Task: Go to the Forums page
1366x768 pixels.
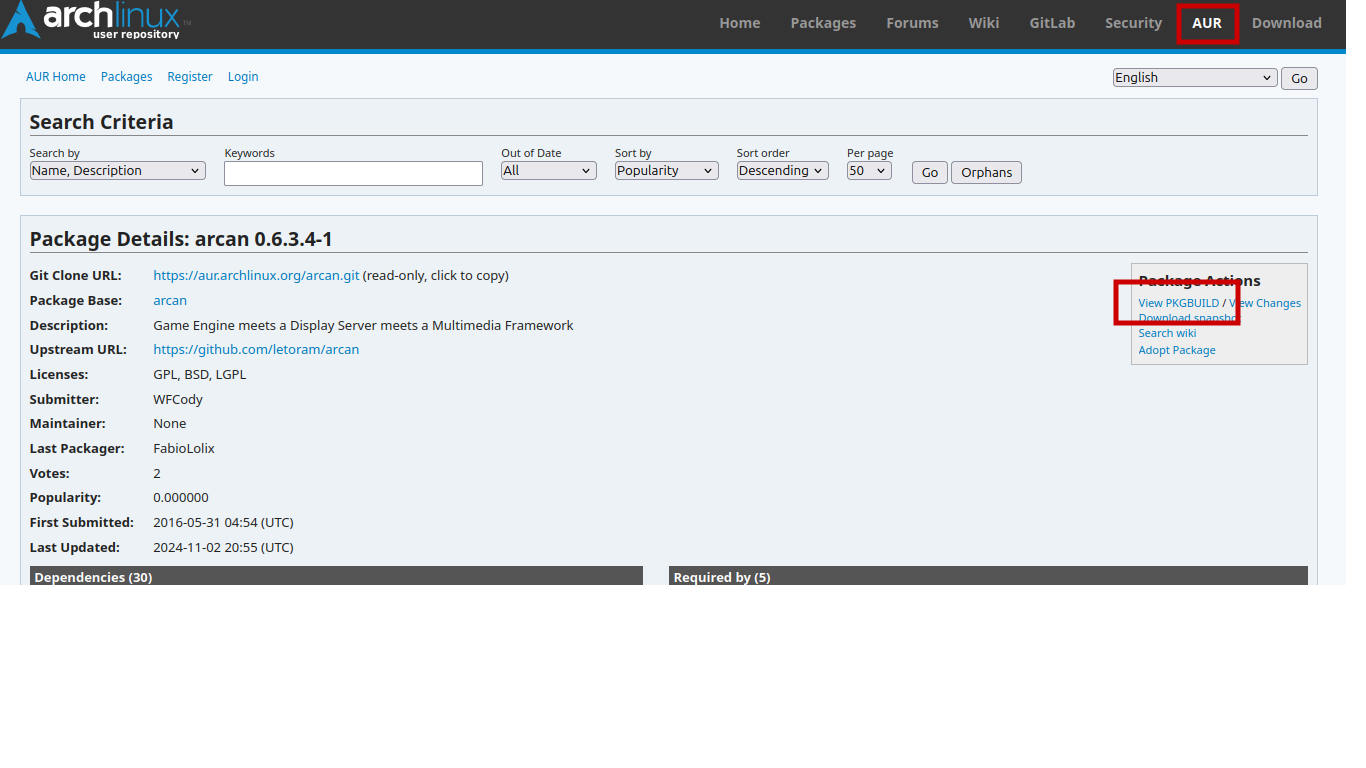Action: pyautogui.click(x=912, y=23)
